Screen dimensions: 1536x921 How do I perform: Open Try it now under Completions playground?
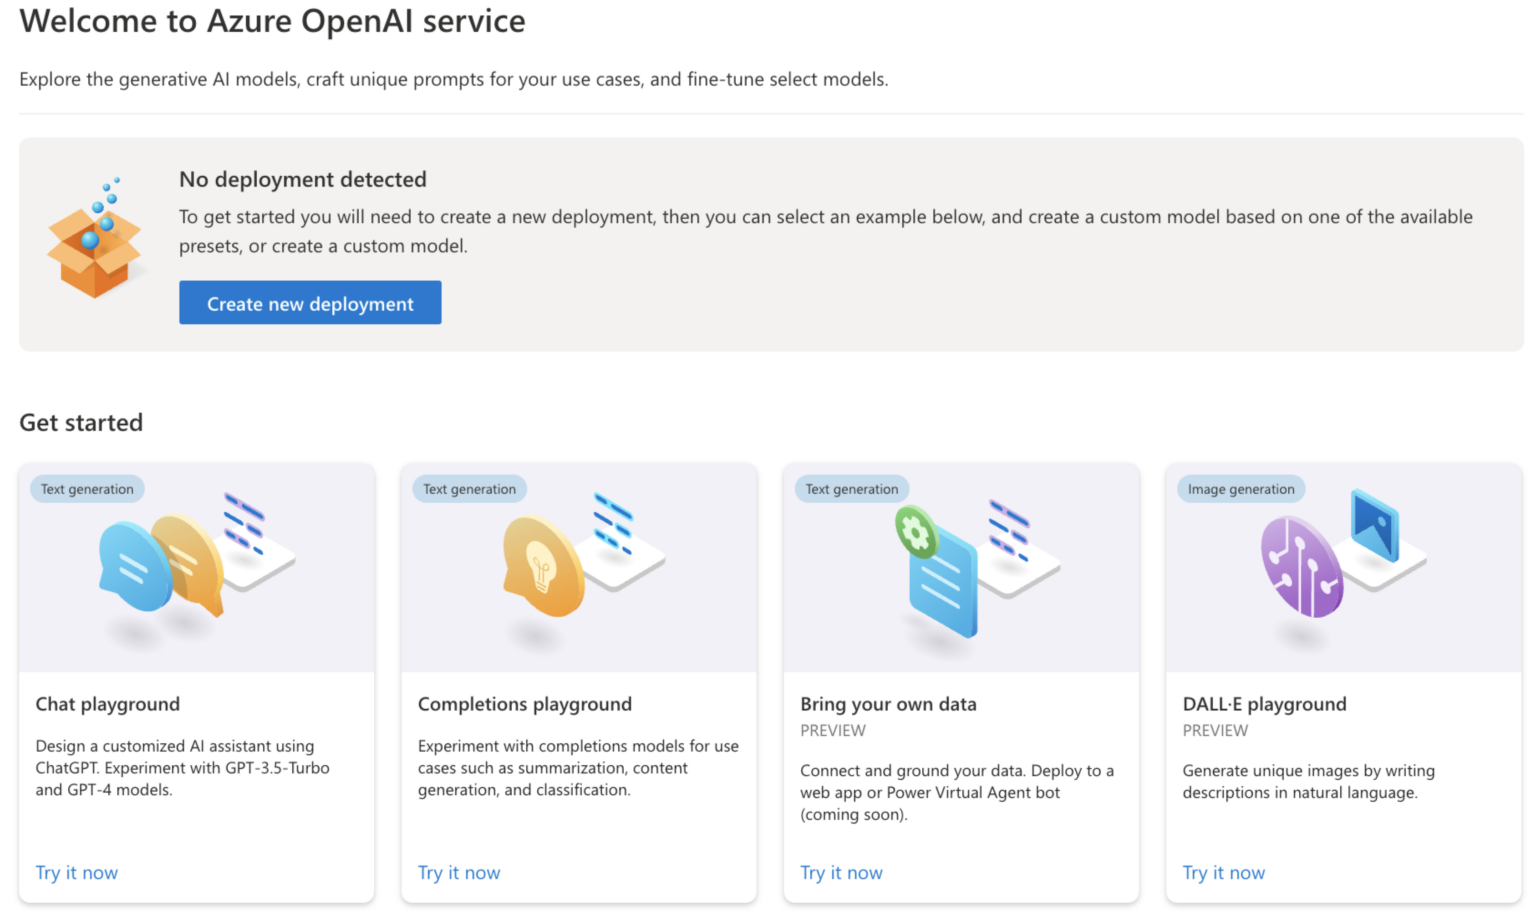point(459,873)
